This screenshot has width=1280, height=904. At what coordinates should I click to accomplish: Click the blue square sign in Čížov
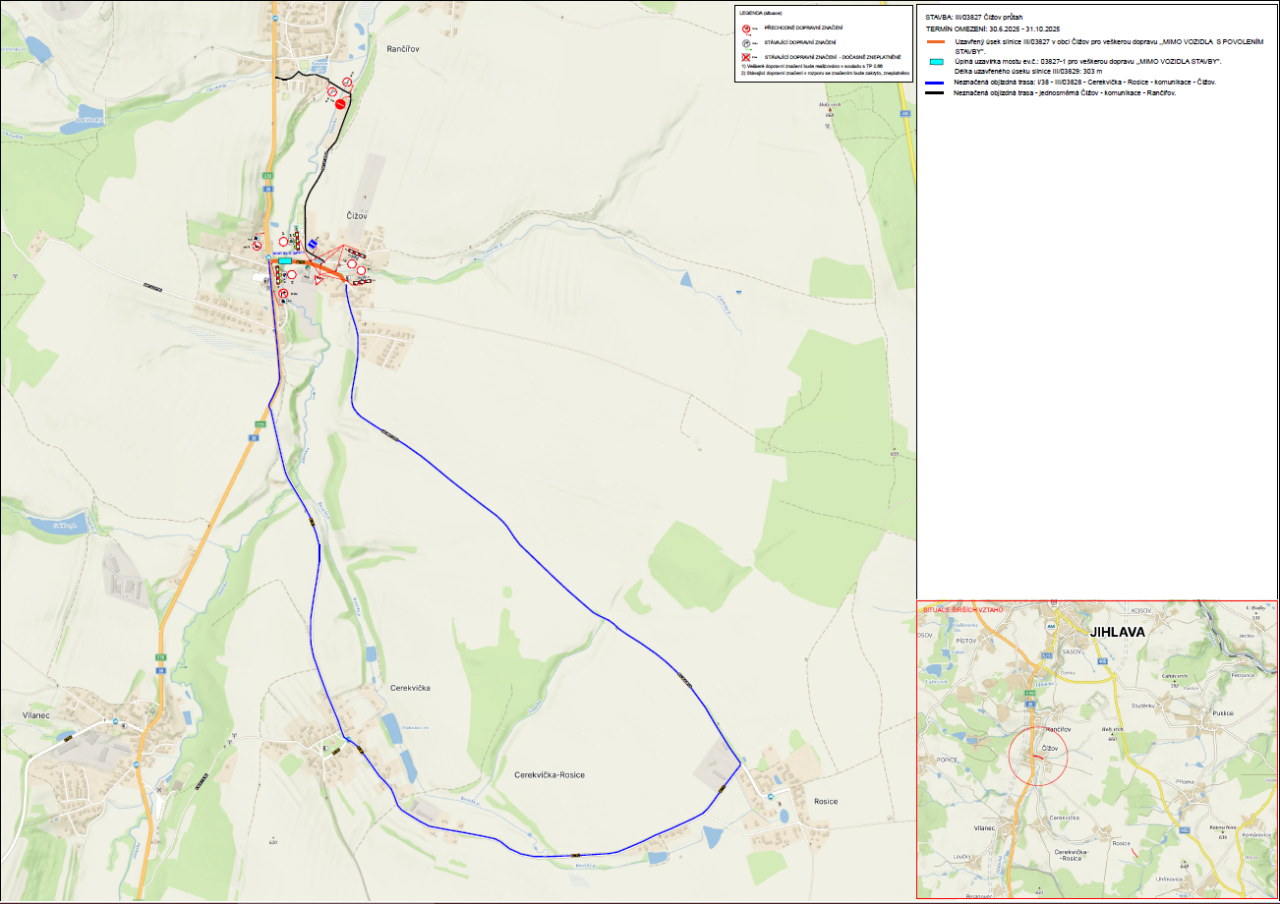click(x=313, y=243)
